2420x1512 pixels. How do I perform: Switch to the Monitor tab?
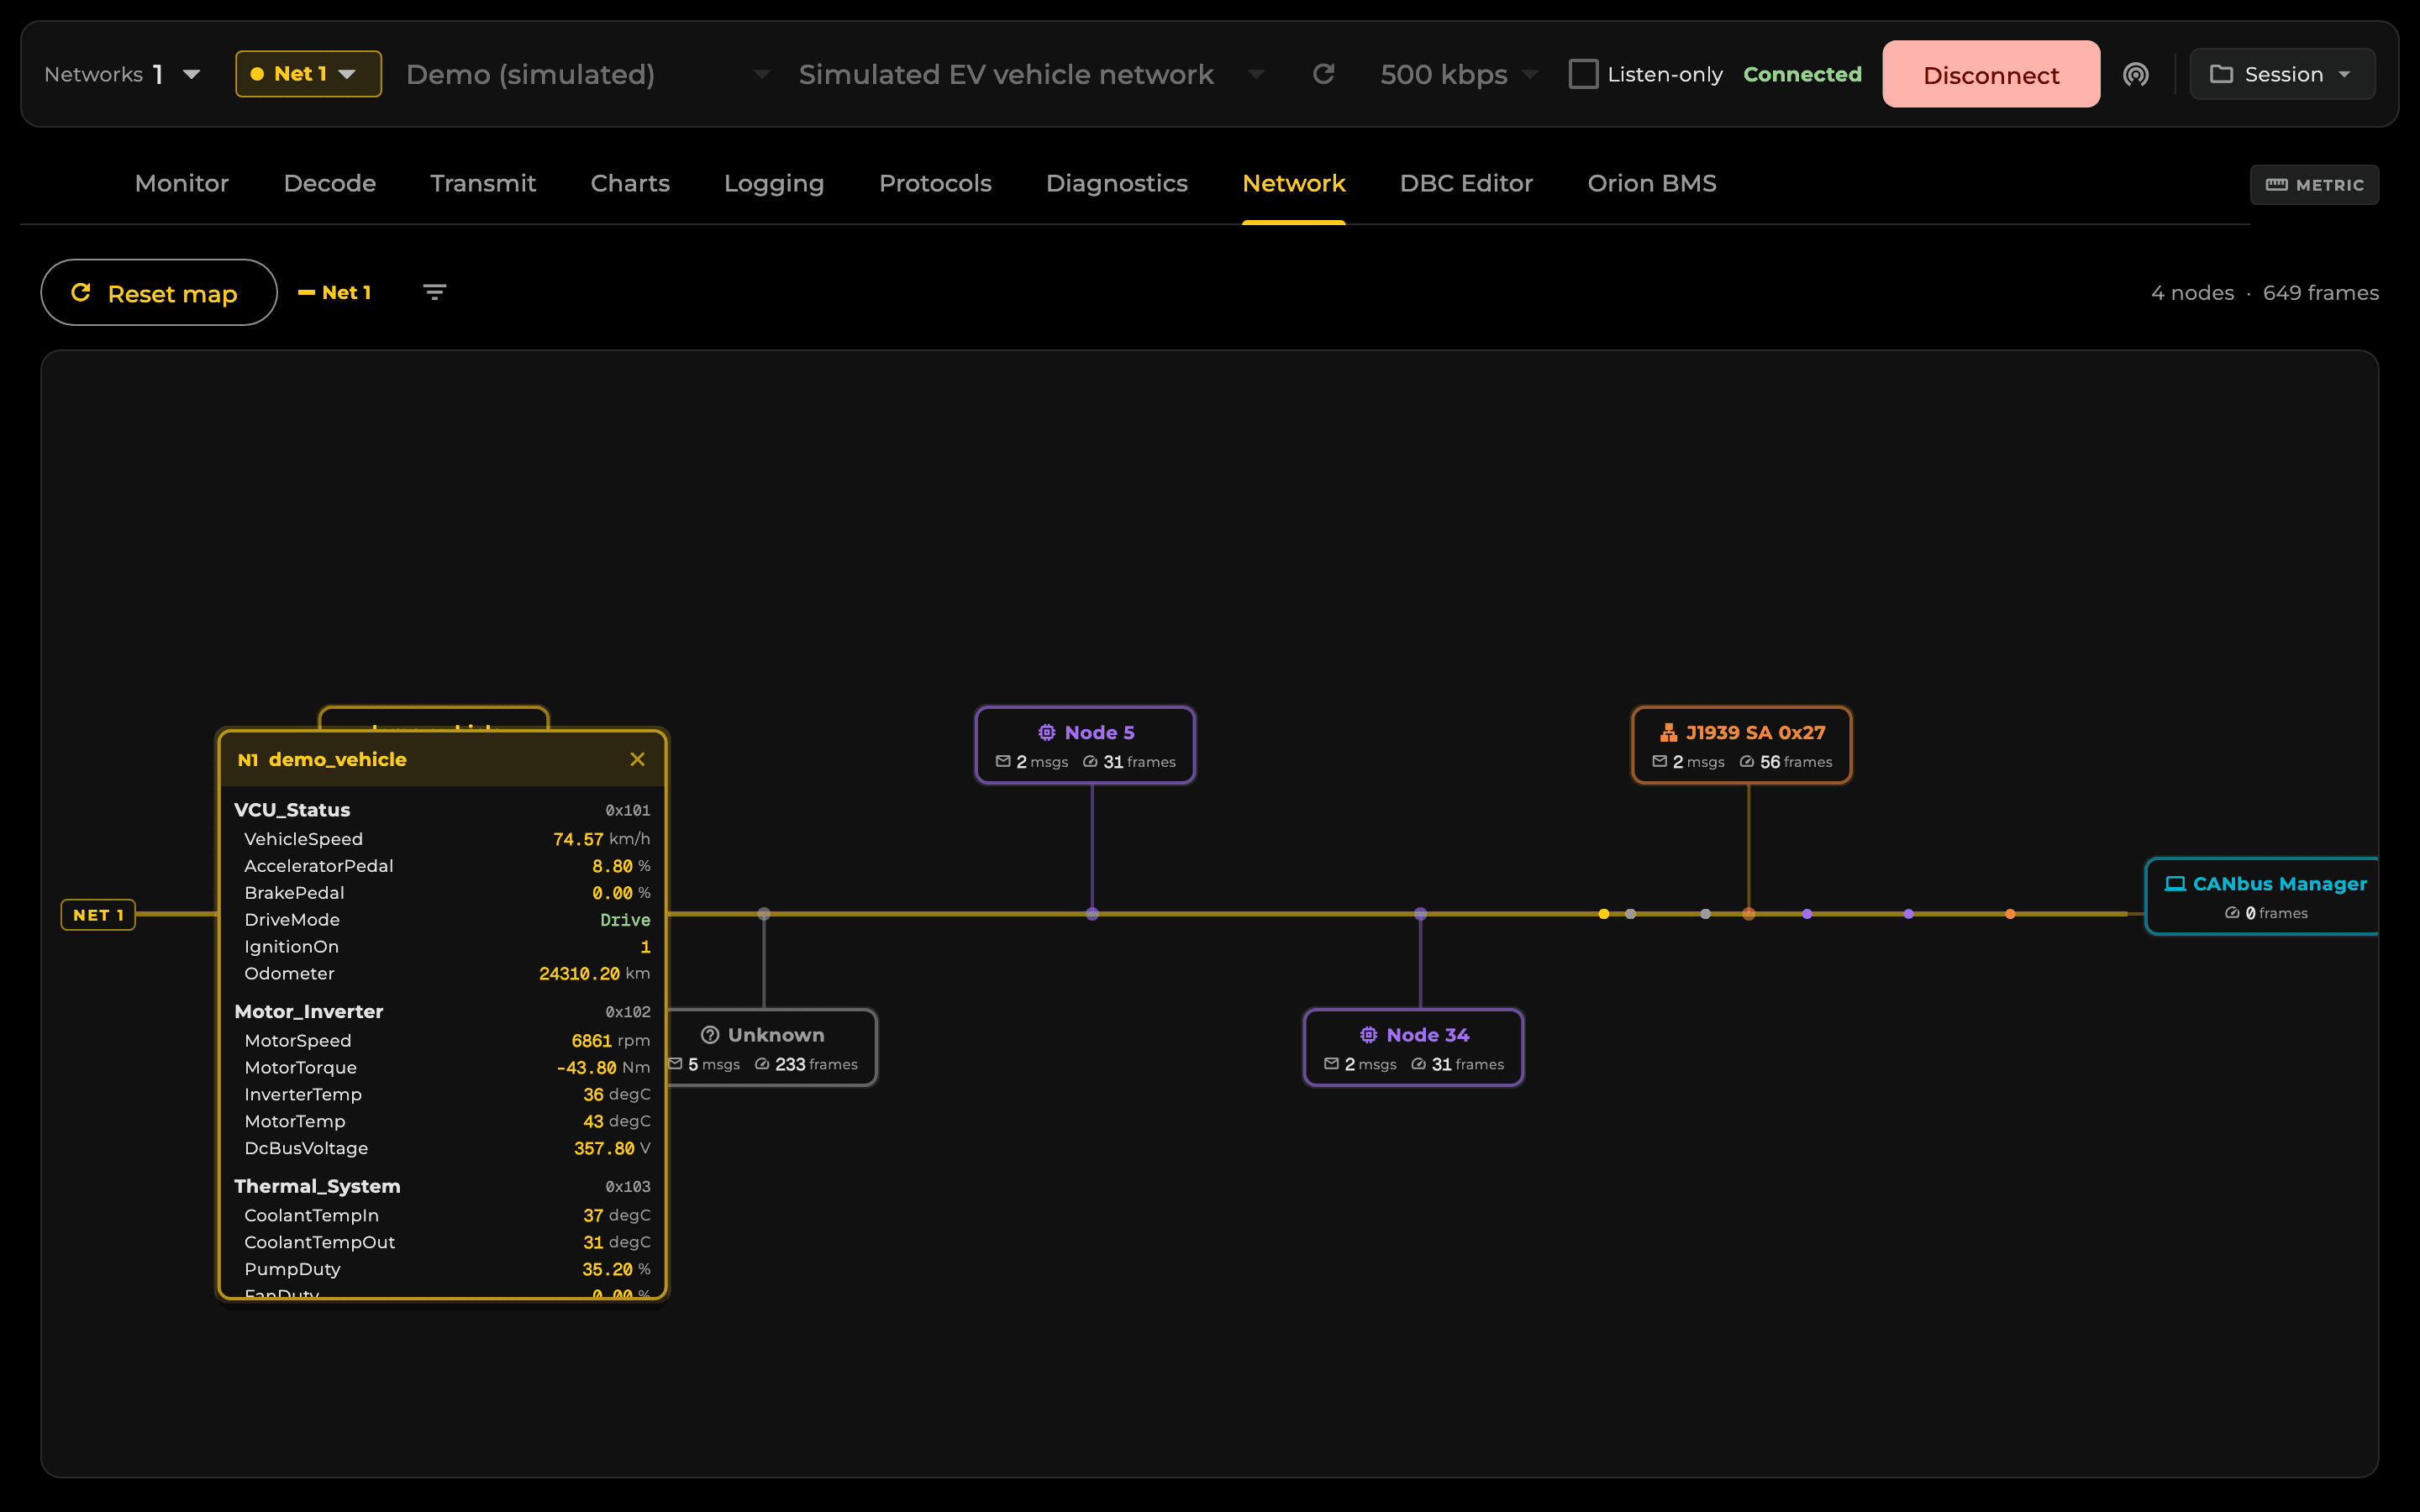click(182, 184)
